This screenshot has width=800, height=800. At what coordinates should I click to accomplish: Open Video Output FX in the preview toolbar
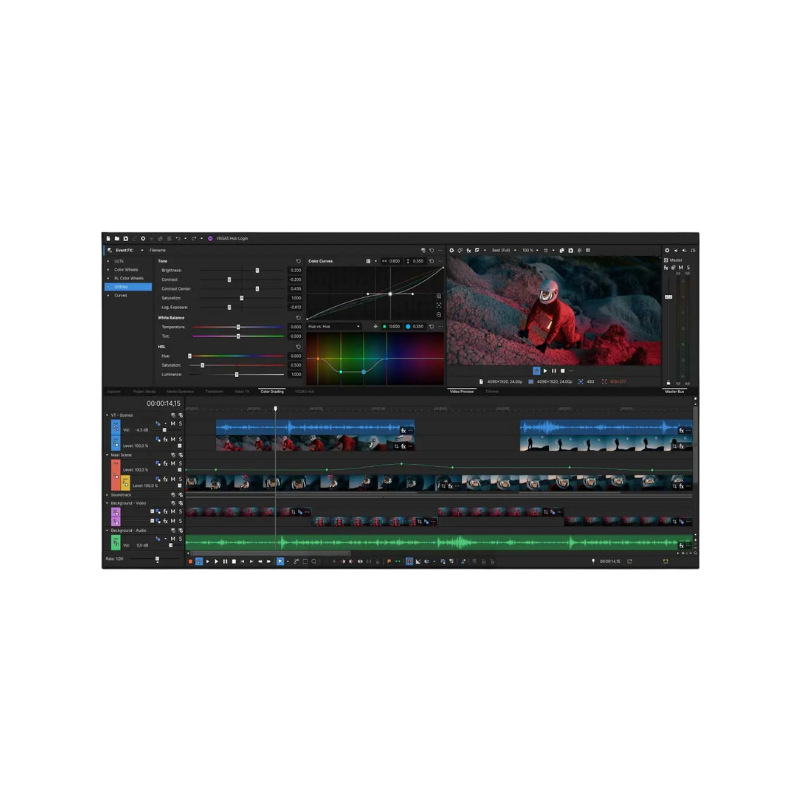(467, 250)
